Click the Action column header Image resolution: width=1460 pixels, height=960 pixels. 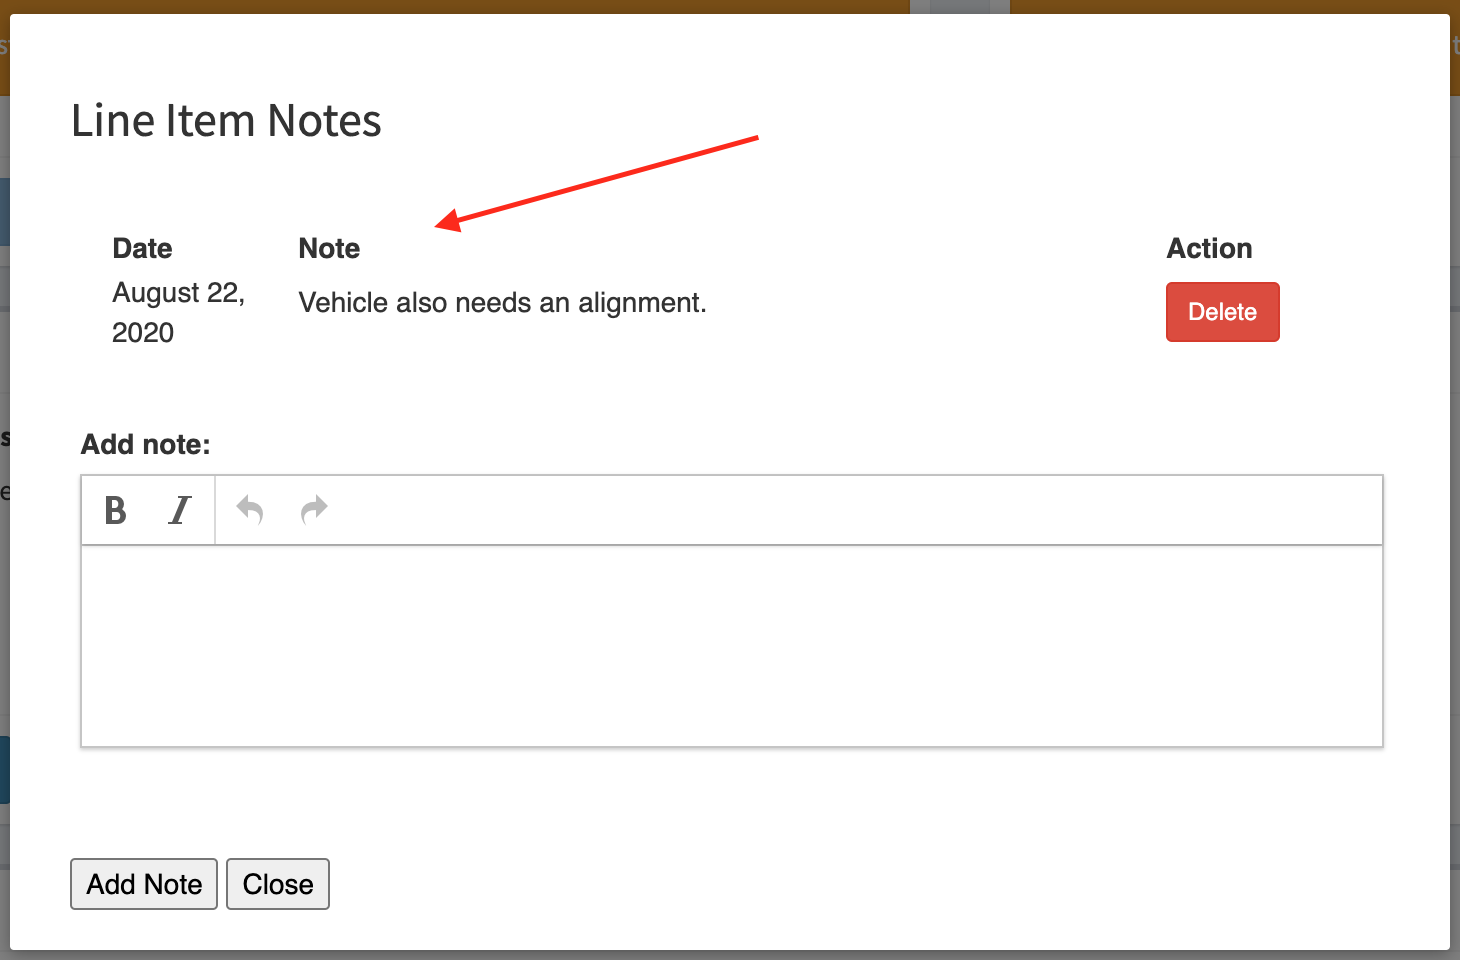tap(1209, 248)
